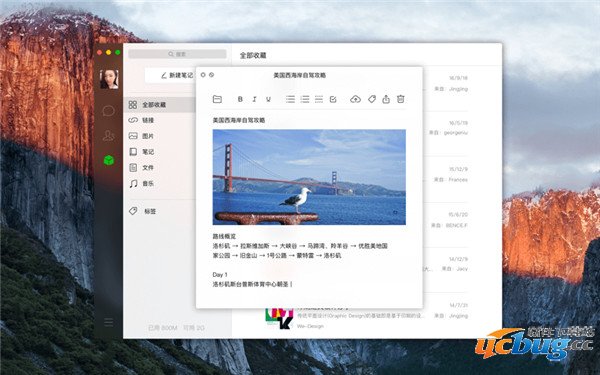Insert a horizontal divider line
Viewport: 600px width, 375px height.
(319, 99)
